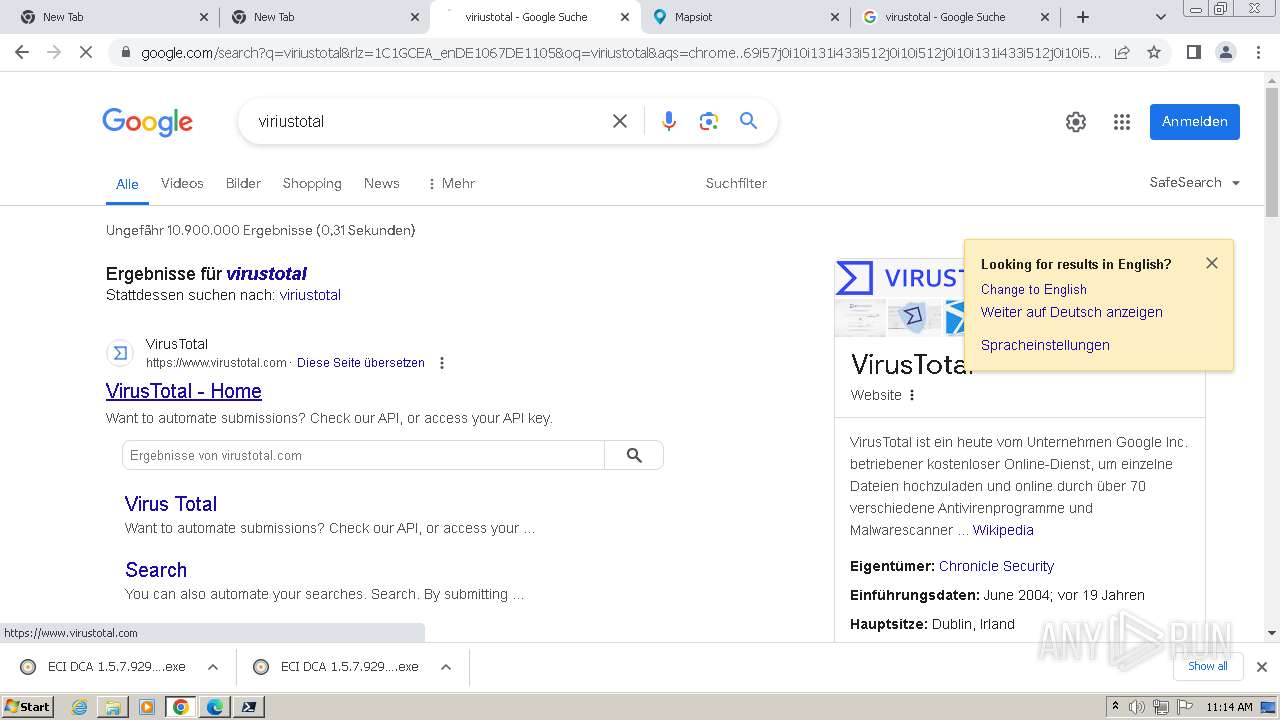
Task: Open the Virus Total sitelink
Action: [171, 504]
